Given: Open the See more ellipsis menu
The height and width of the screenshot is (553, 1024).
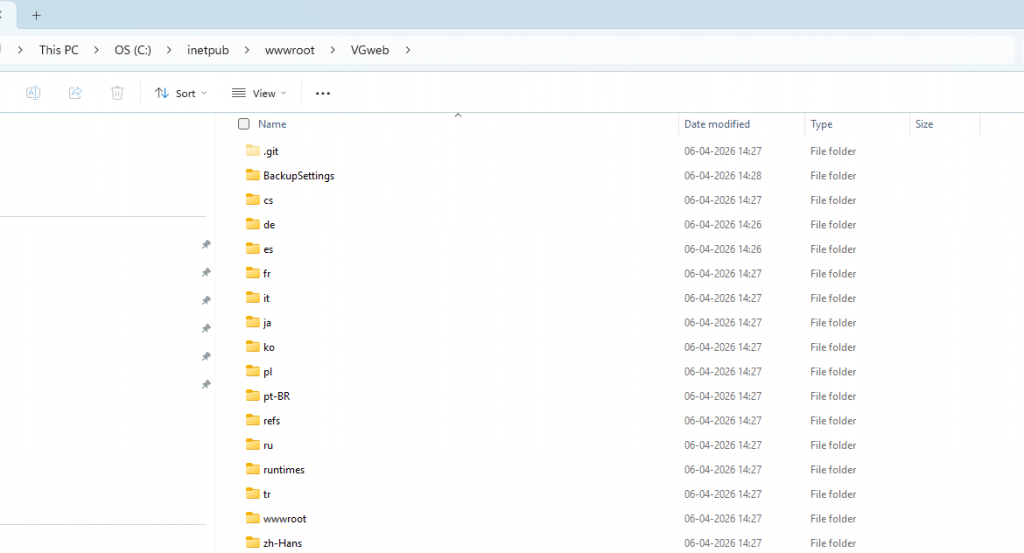Looking at the screenshot, I should point(322,93).
